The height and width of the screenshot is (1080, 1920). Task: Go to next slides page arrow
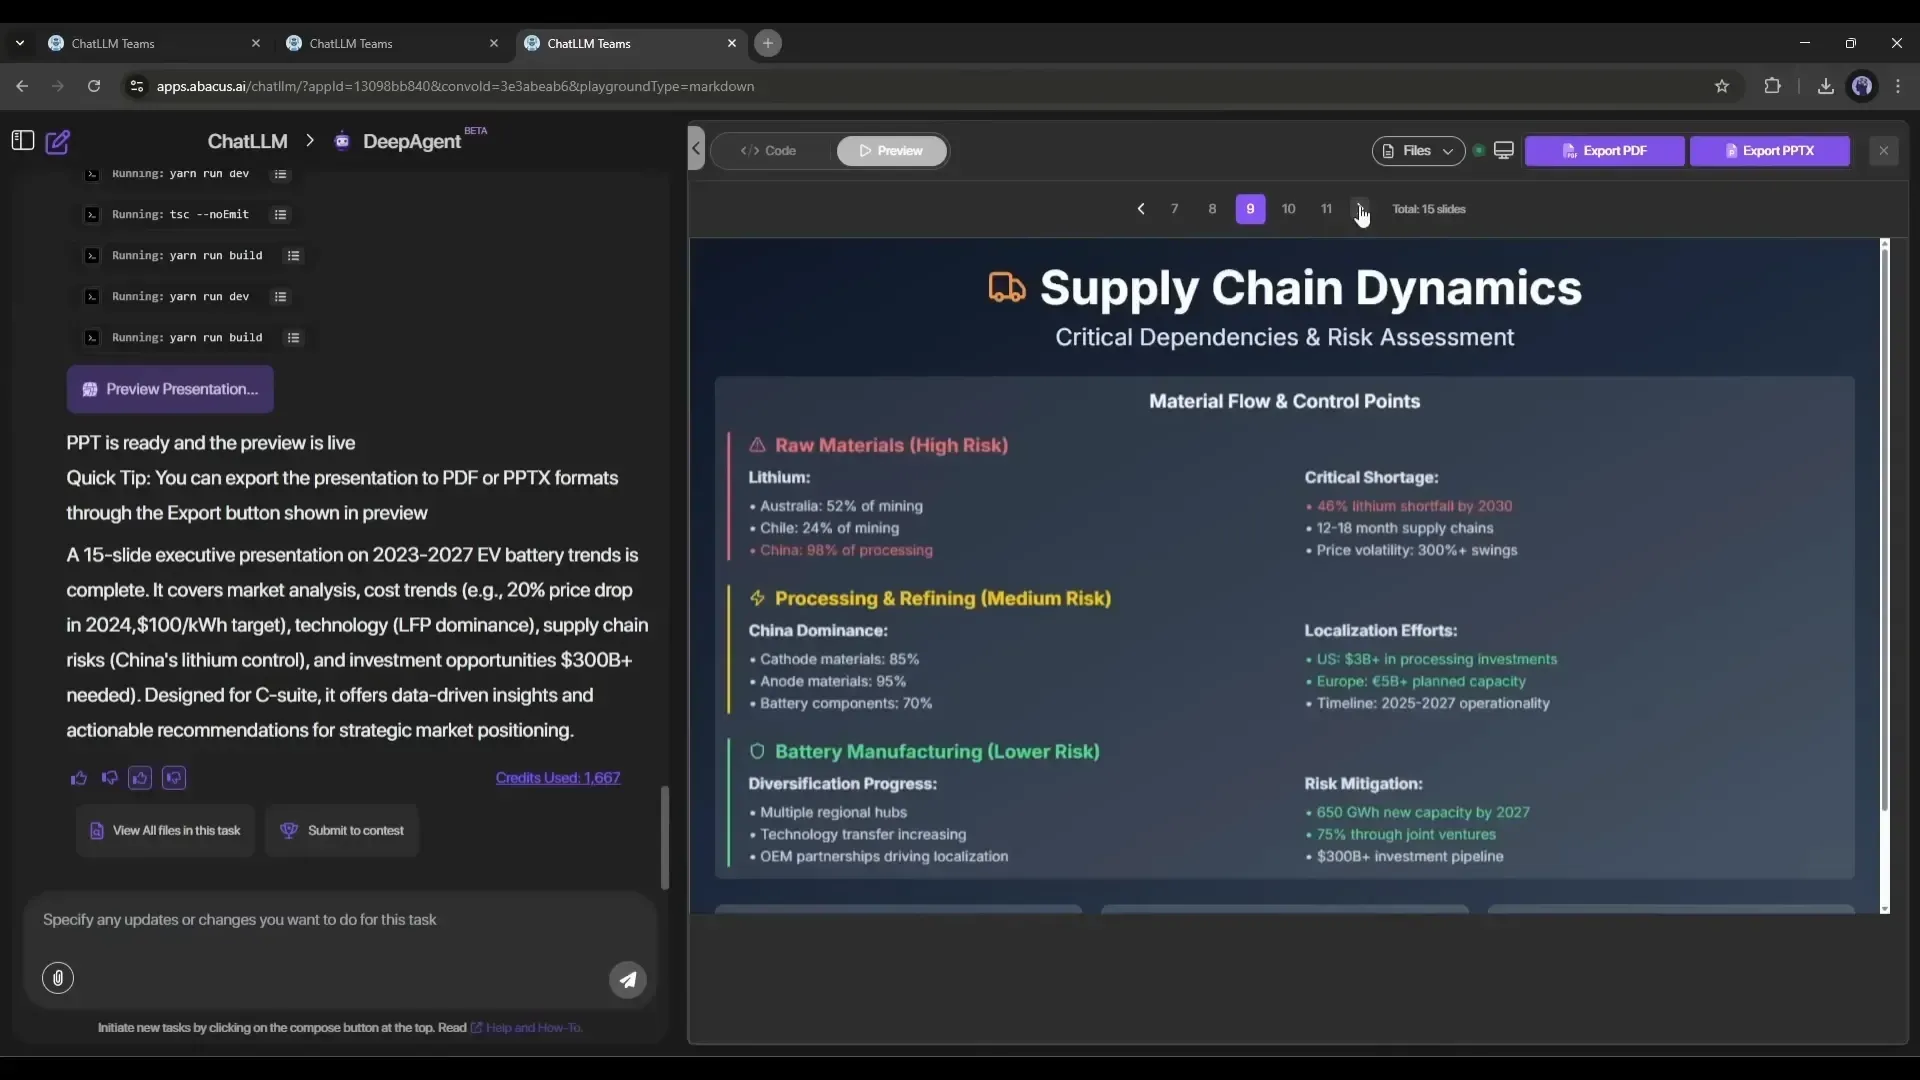tap(1360, 209)
